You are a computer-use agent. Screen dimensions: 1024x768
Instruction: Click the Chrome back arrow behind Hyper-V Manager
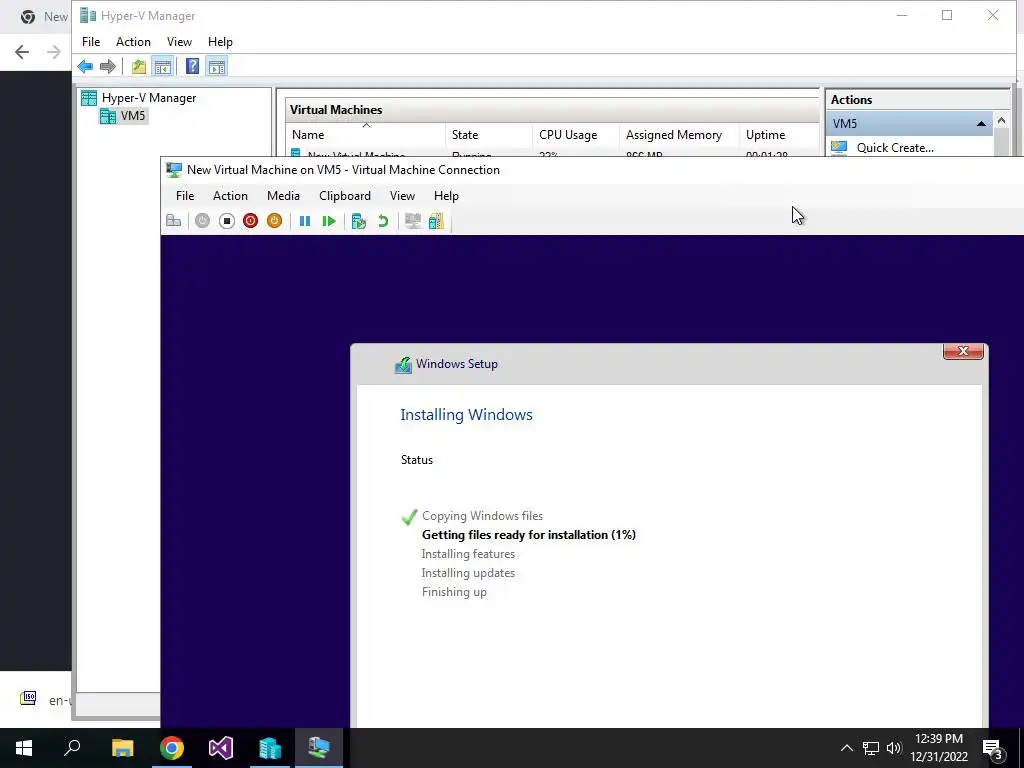pyautogui.click(x=22, y=52)
